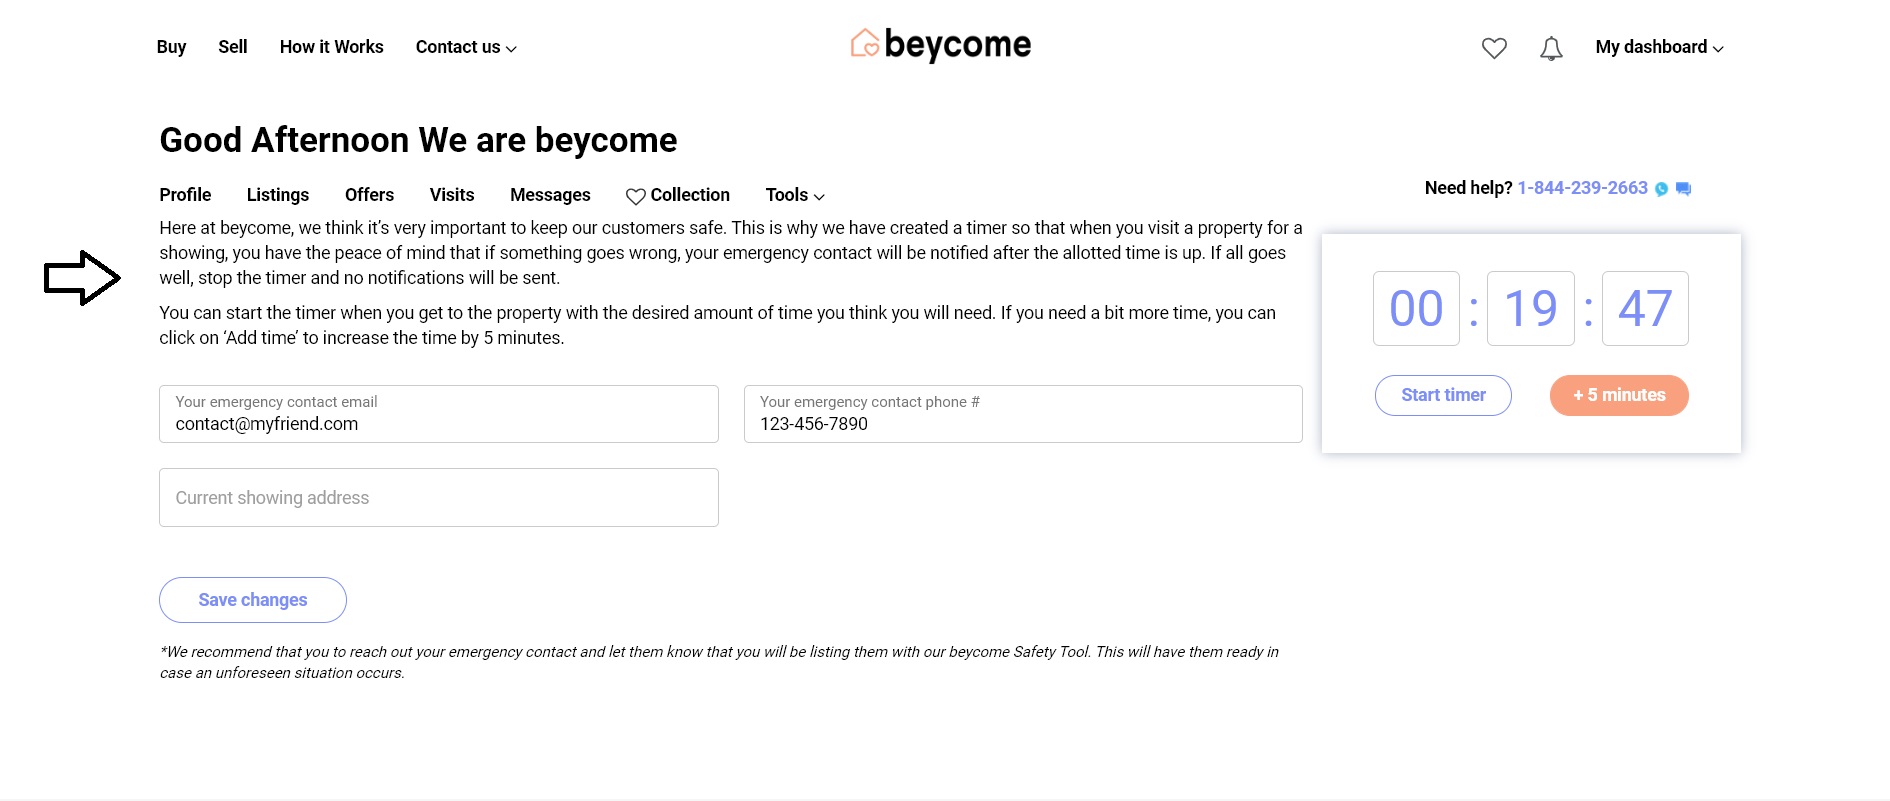Switch to the Messages tab

click(549, 195)
